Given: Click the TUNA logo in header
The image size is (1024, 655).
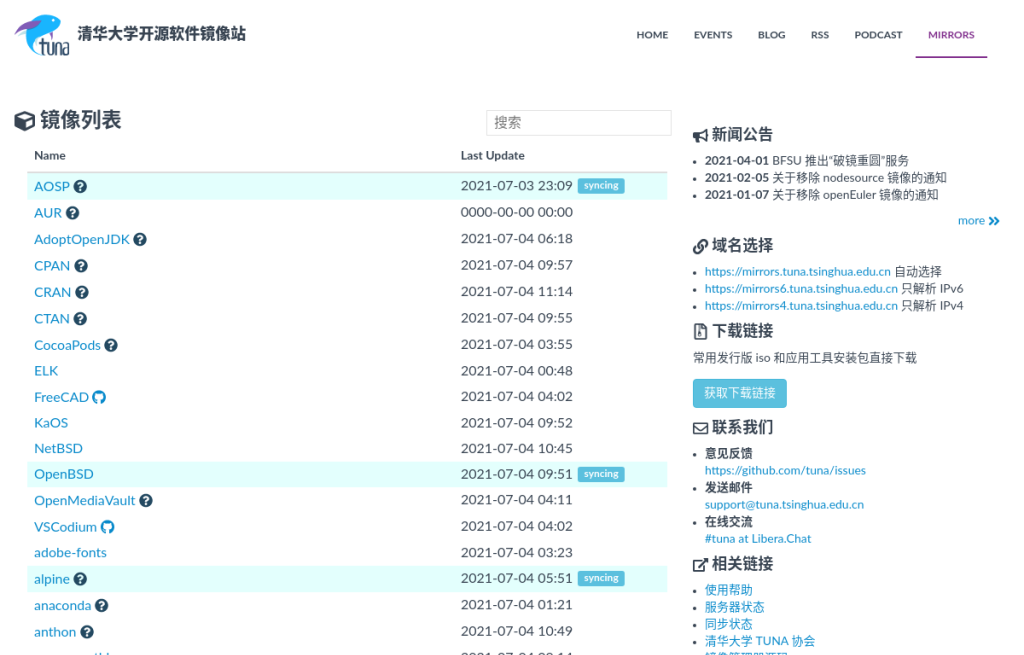Looking at the screenshot, I should pos(42,35).
